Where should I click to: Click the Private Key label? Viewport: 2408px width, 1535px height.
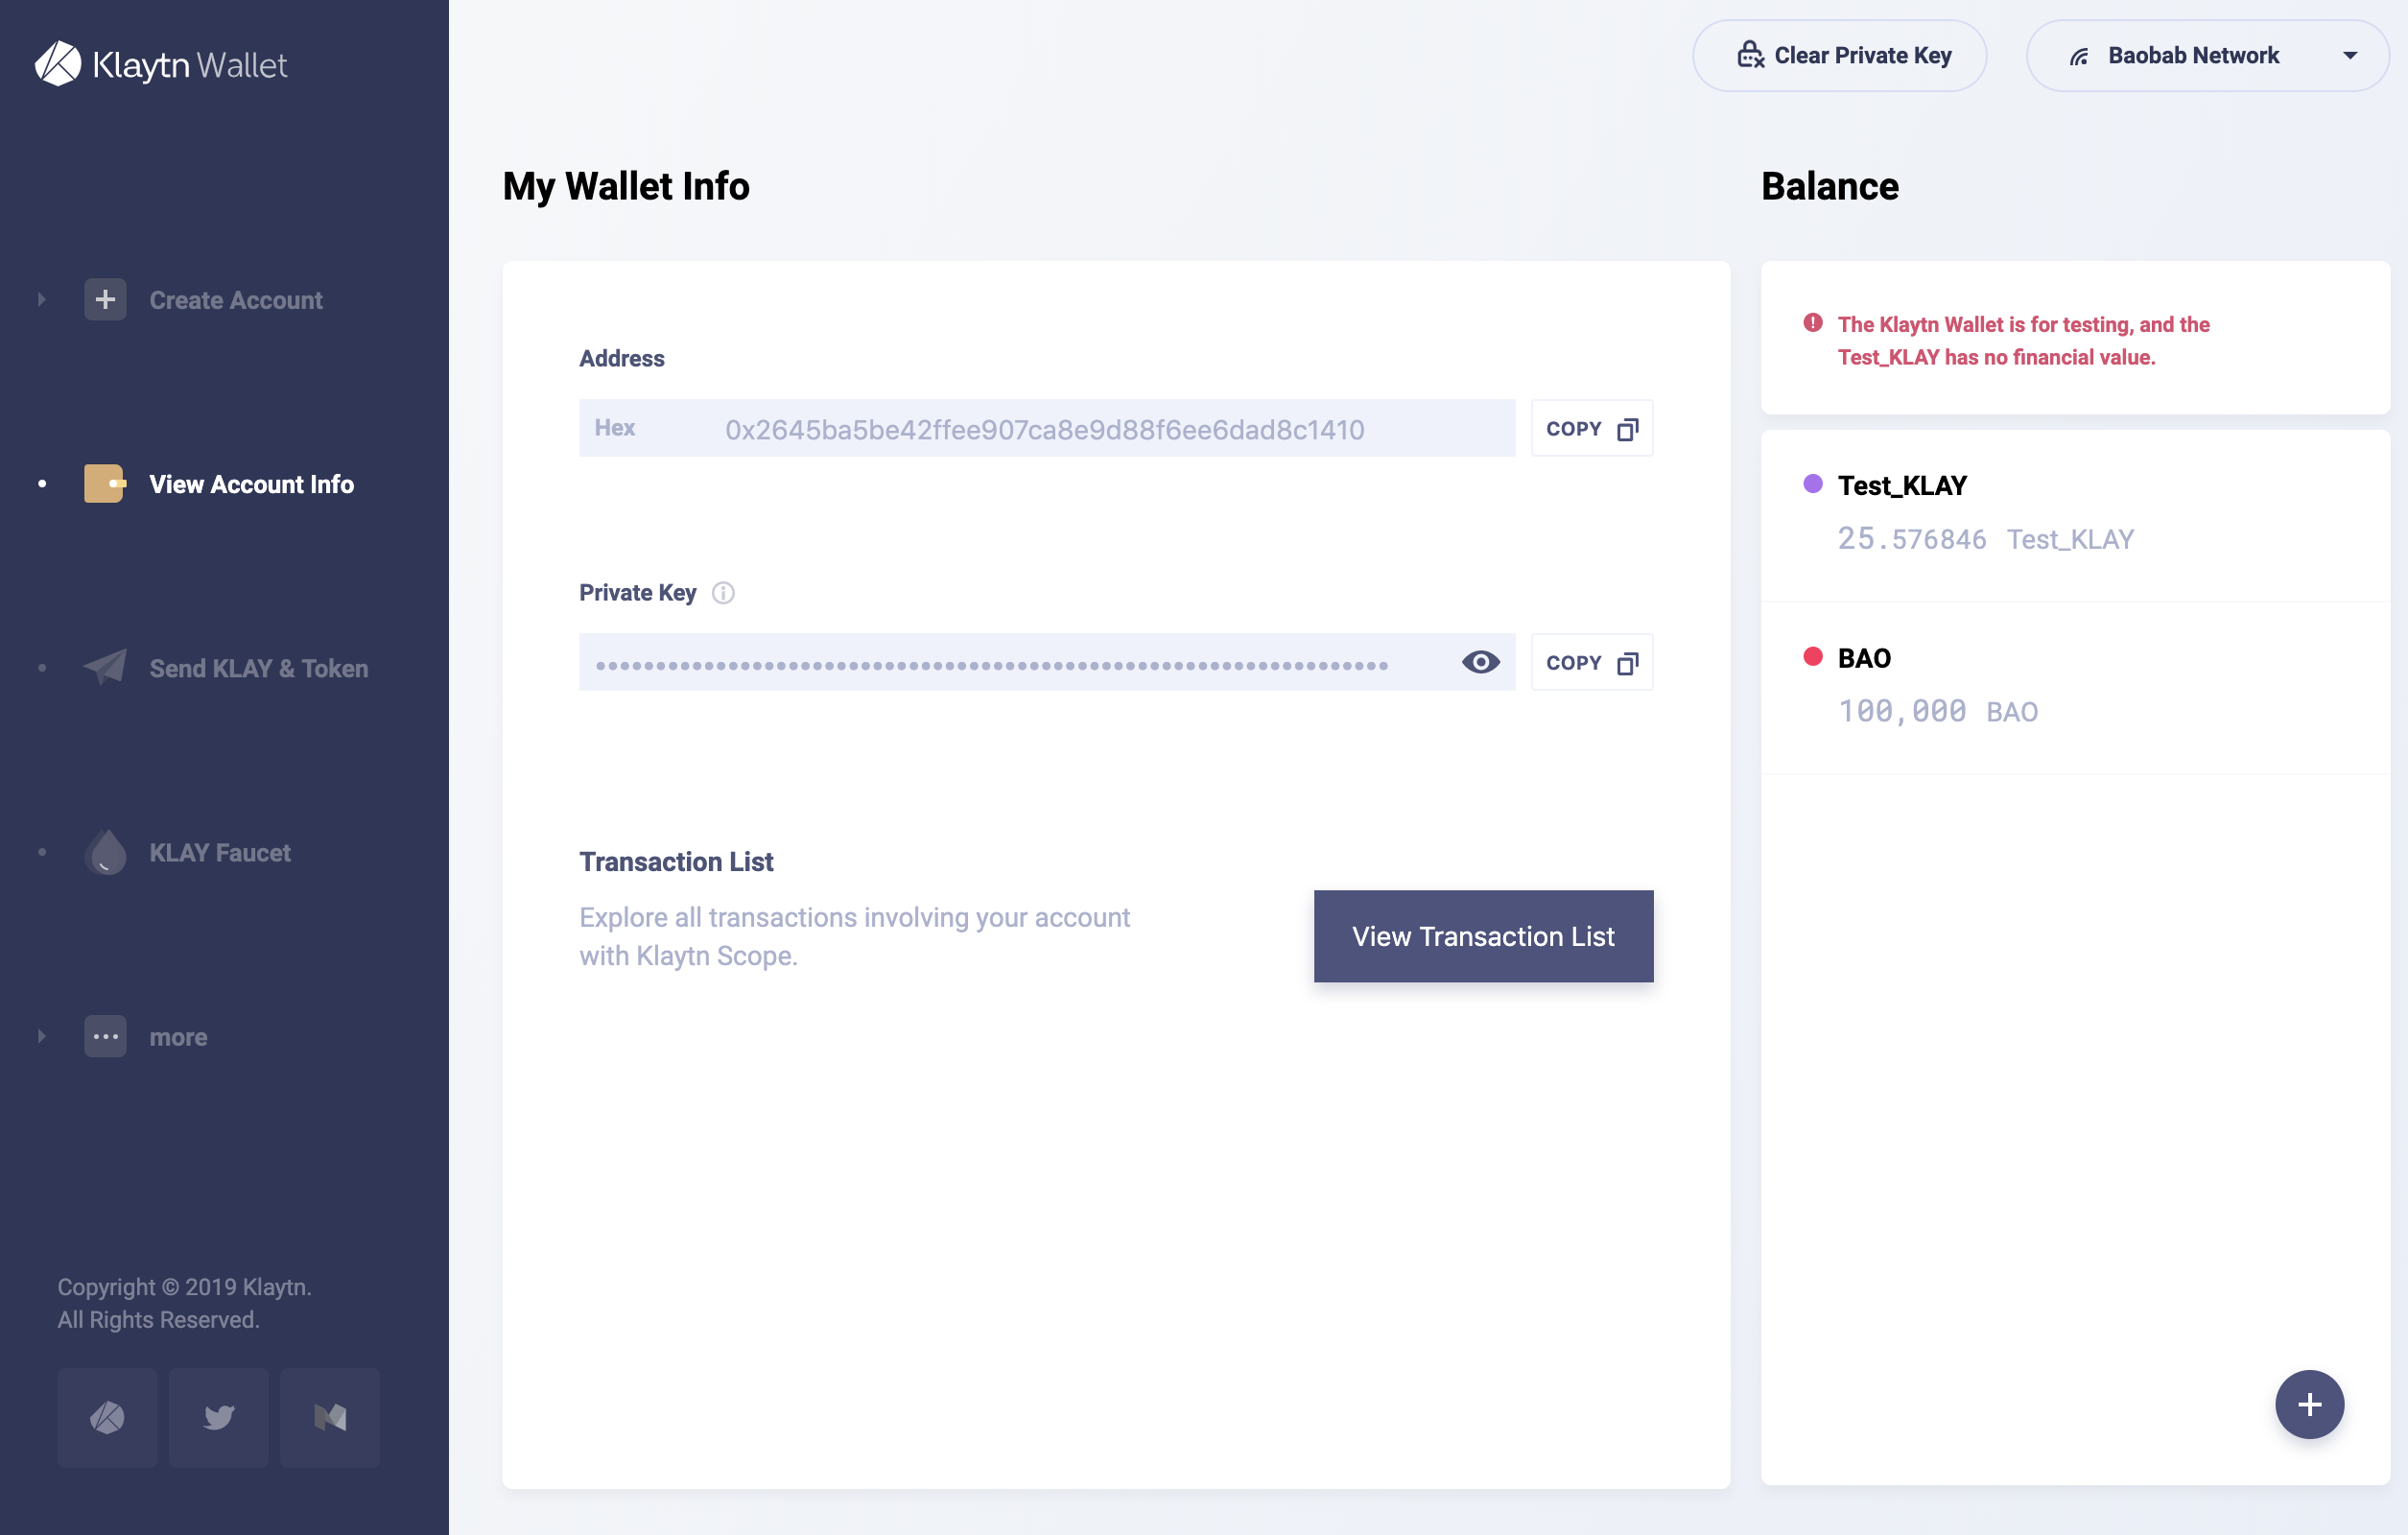(637, 593)
